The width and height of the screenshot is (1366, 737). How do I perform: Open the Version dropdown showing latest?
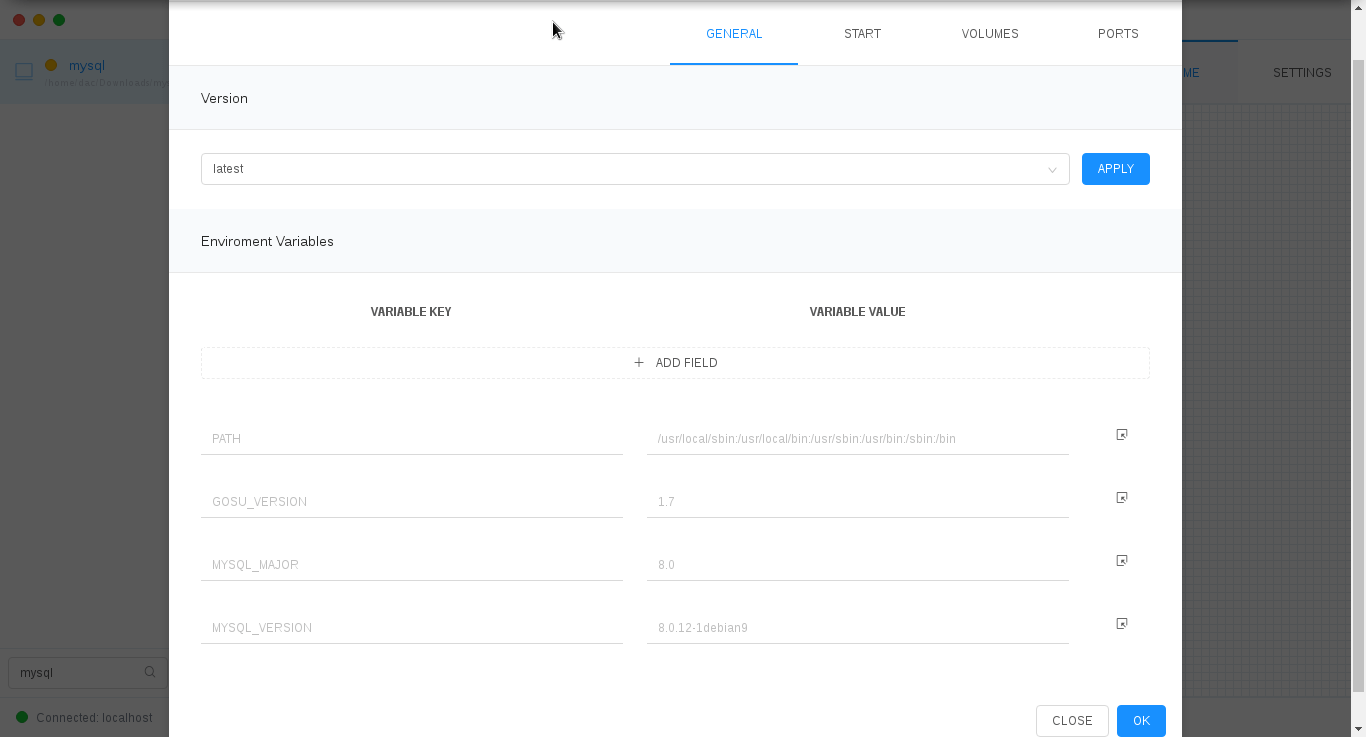[635, 169]
